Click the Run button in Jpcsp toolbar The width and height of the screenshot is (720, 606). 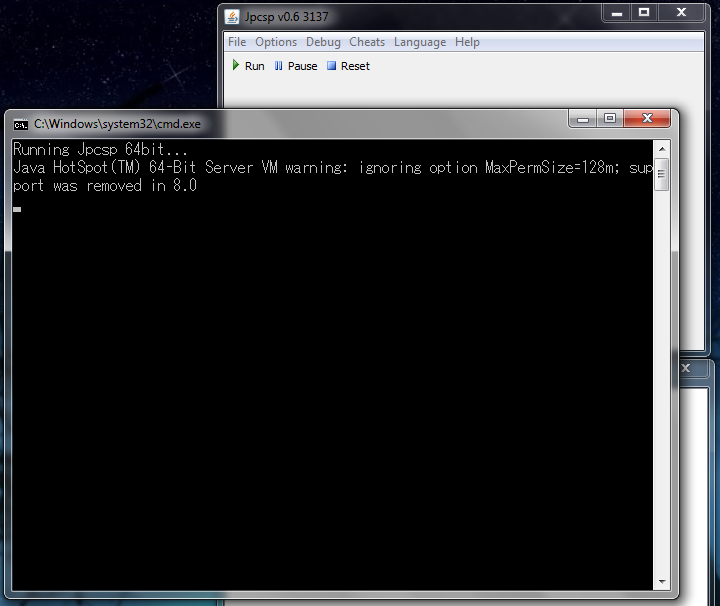click(248, 66)
